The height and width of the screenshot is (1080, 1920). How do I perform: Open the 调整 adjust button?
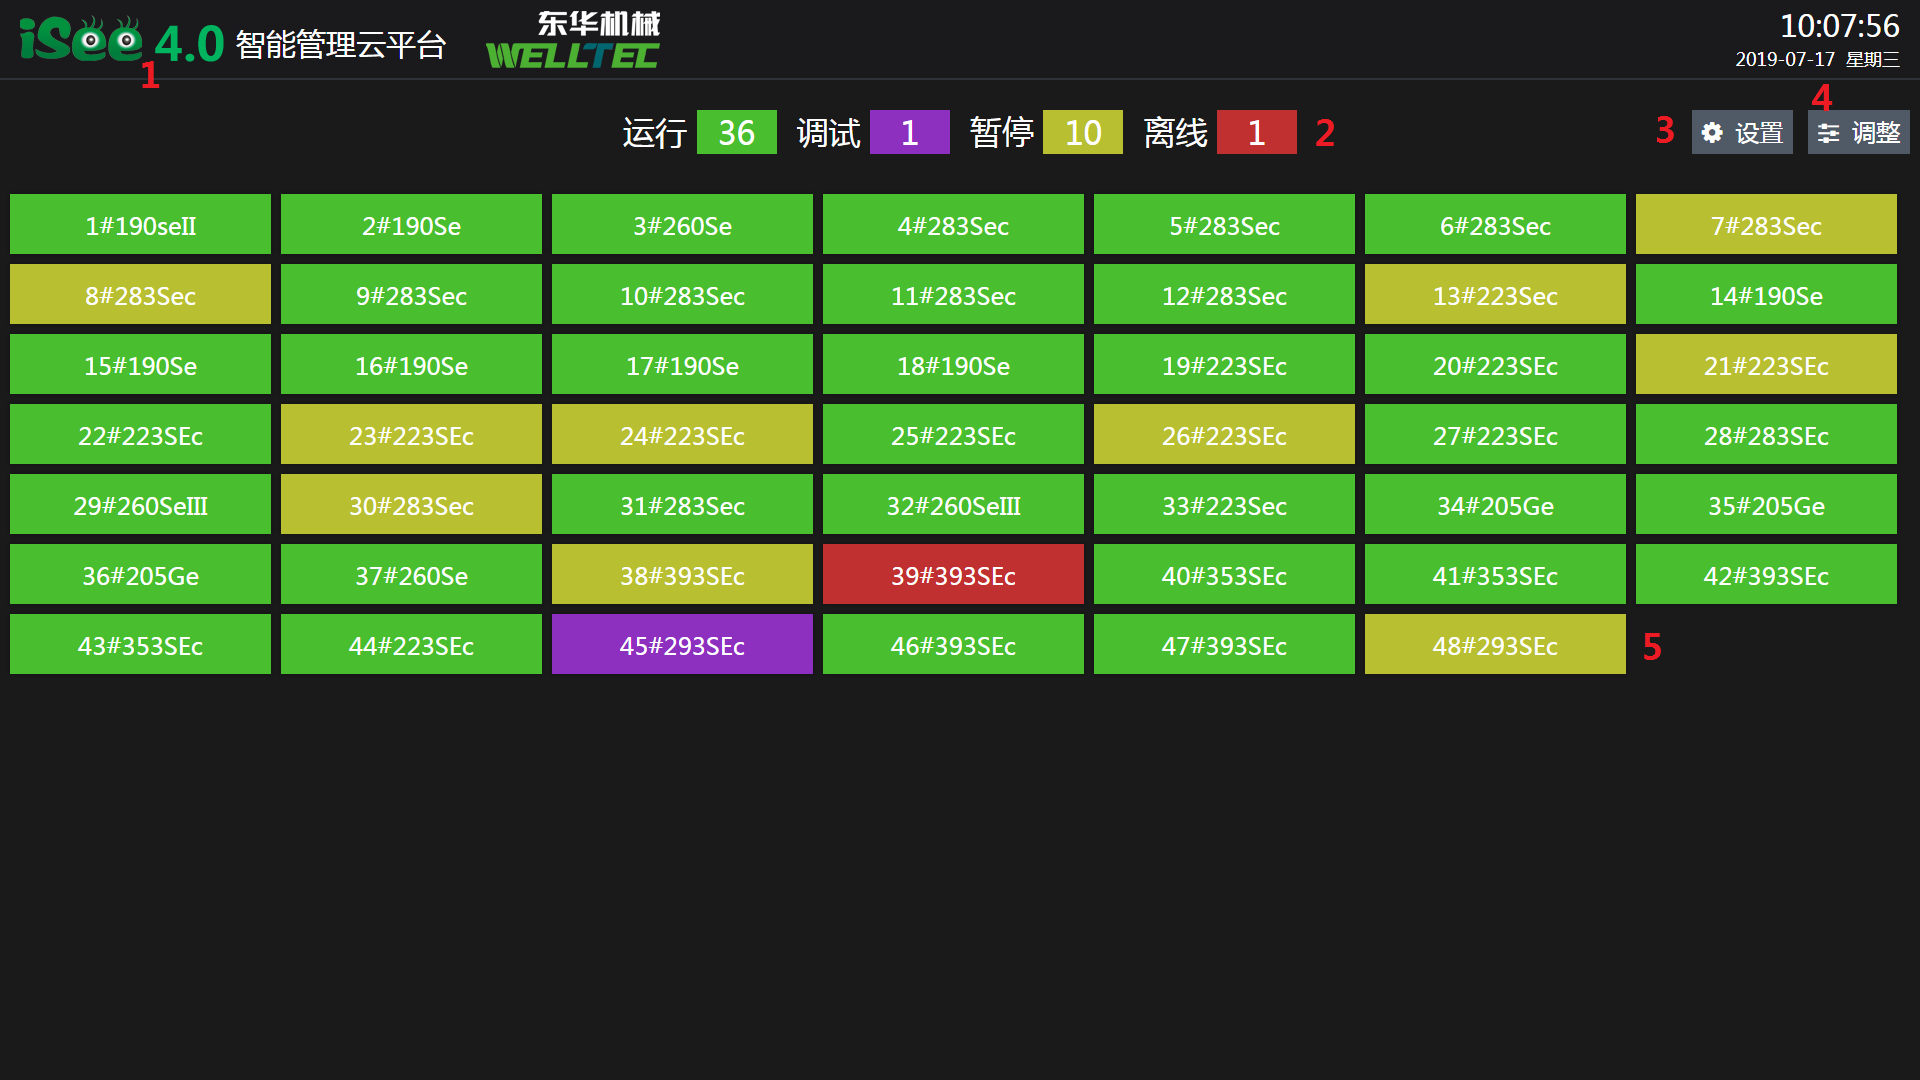(x=1858, y=133)
